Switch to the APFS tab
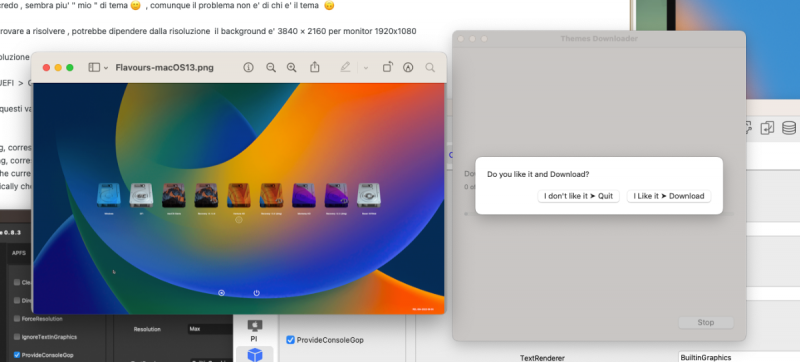800x362 pixels. point(19,253)
